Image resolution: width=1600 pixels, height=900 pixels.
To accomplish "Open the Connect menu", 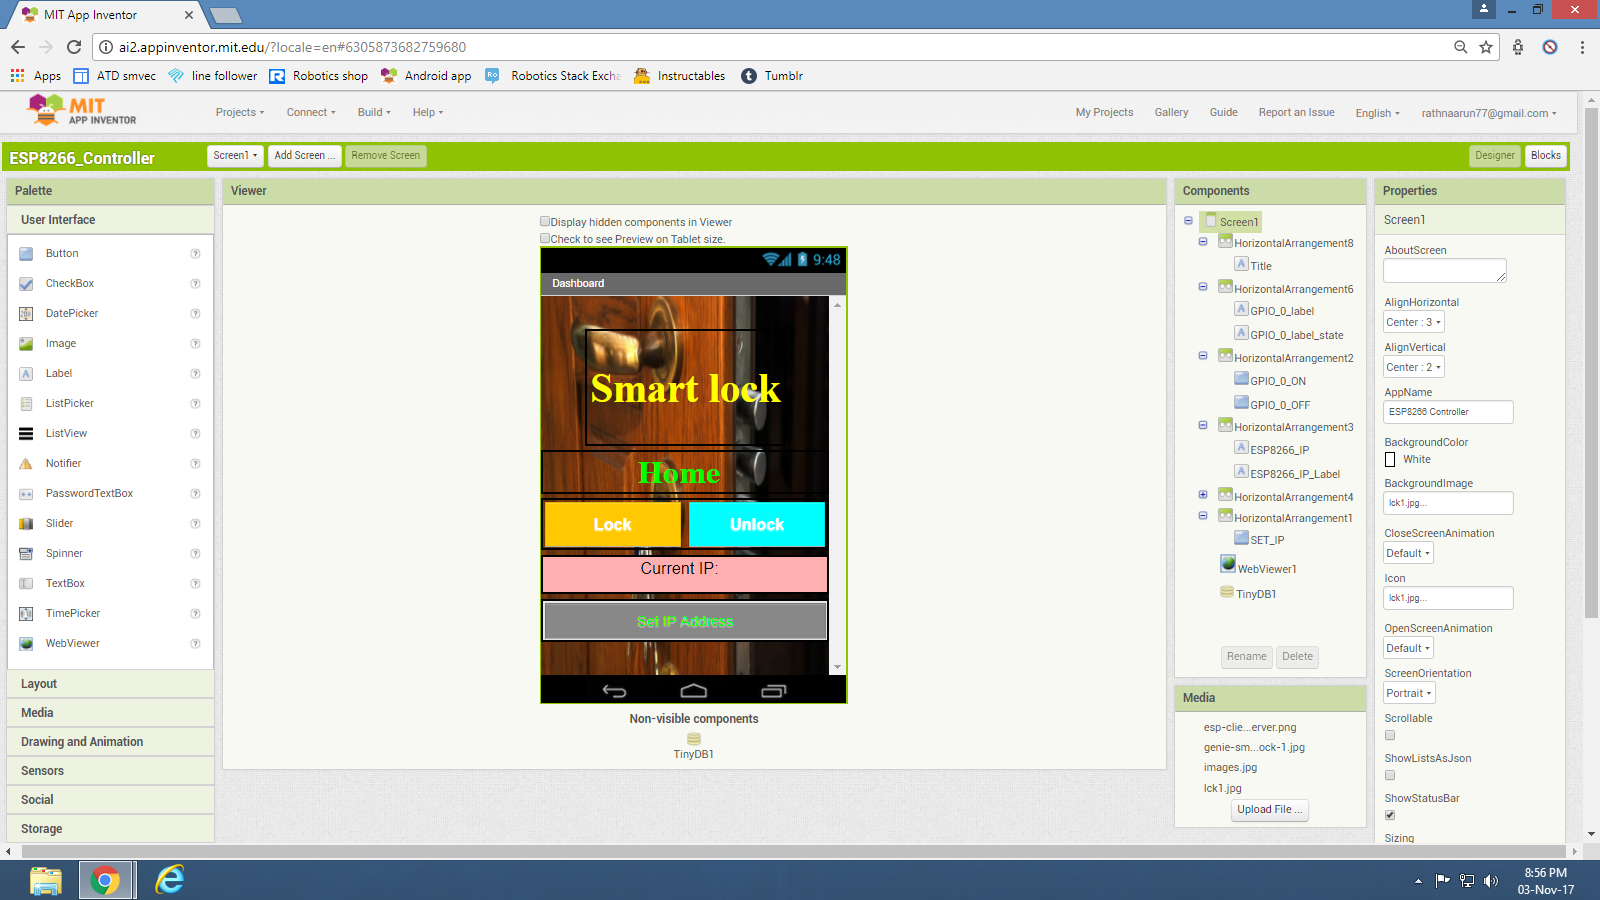I will 311,112.
